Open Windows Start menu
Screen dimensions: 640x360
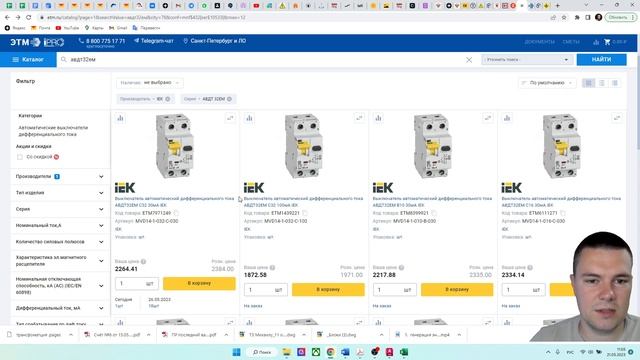point(236,352)
